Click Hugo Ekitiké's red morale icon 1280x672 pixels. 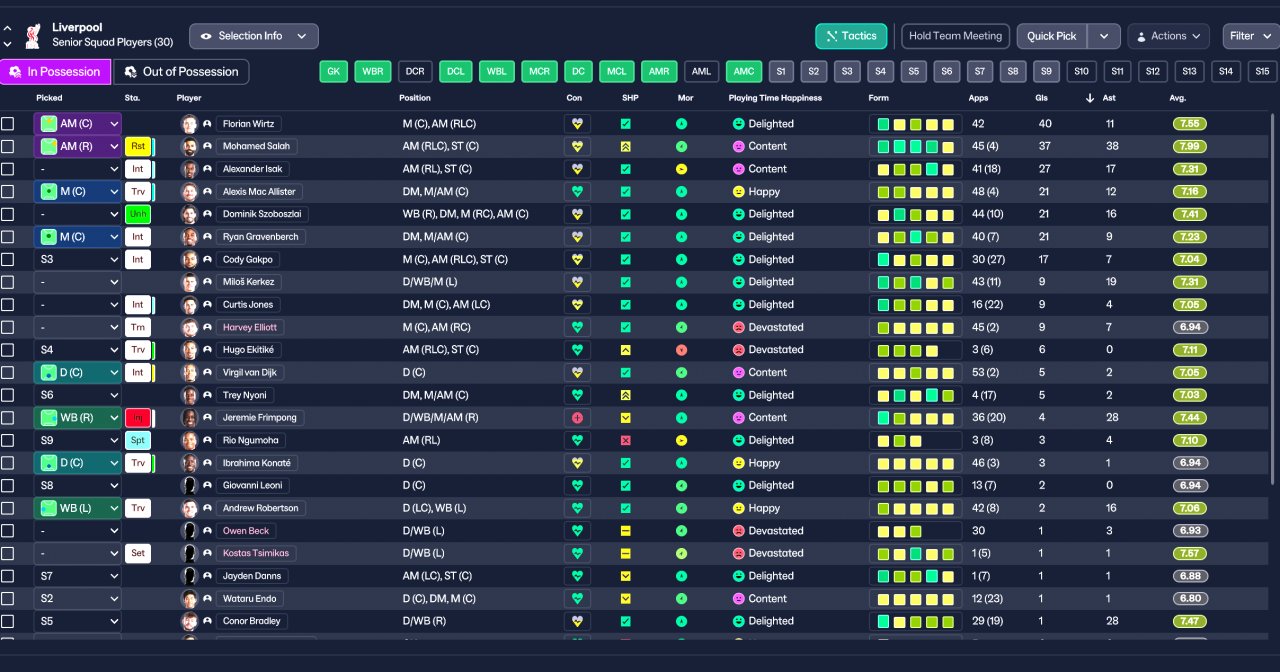[682, 350]
